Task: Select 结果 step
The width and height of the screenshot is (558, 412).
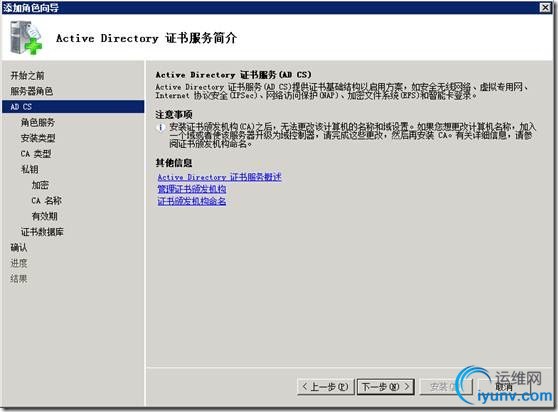Action: [x=19, y=279]
